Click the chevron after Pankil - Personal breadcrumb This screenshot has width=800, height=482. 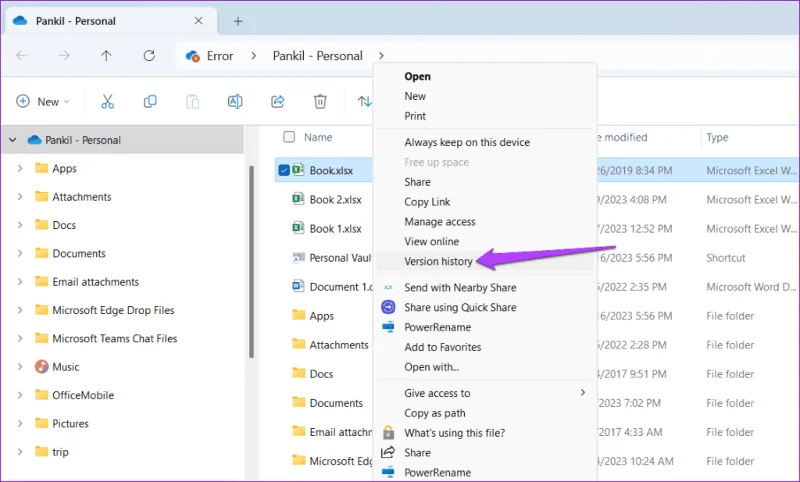pyautogui.click(x=381, y=56)
